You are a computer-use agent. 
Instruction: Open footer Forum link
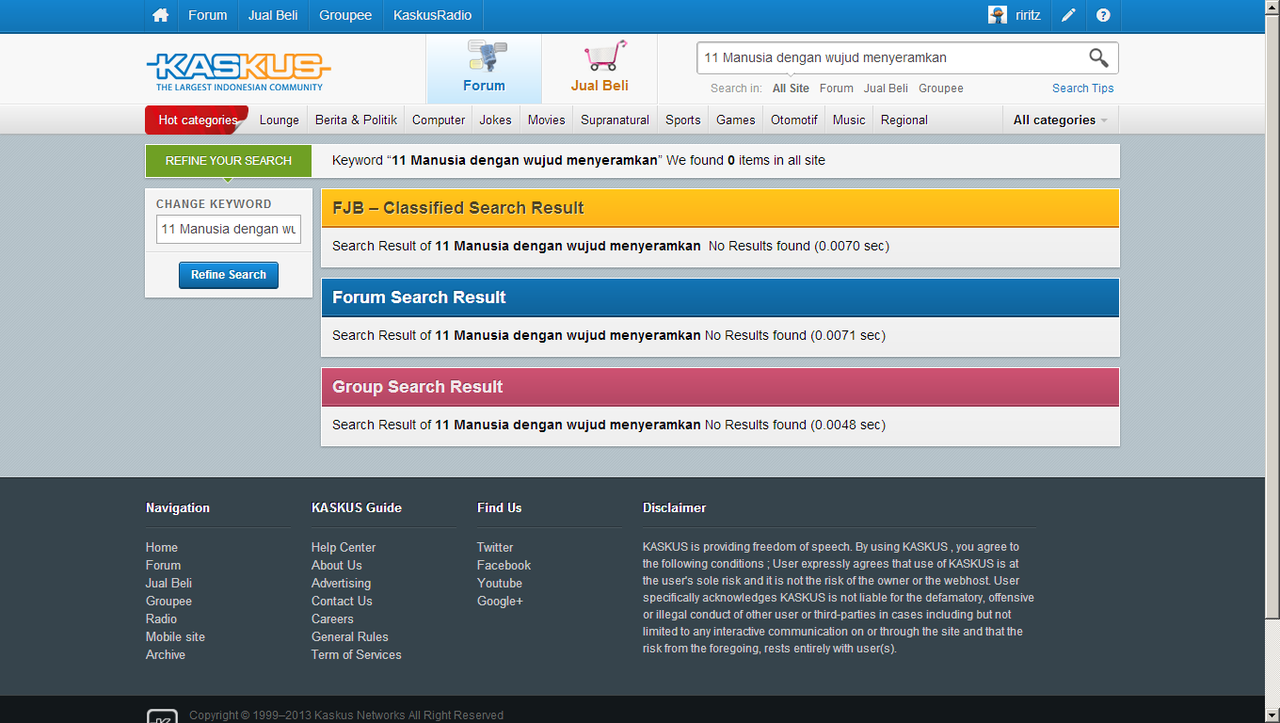163,565
